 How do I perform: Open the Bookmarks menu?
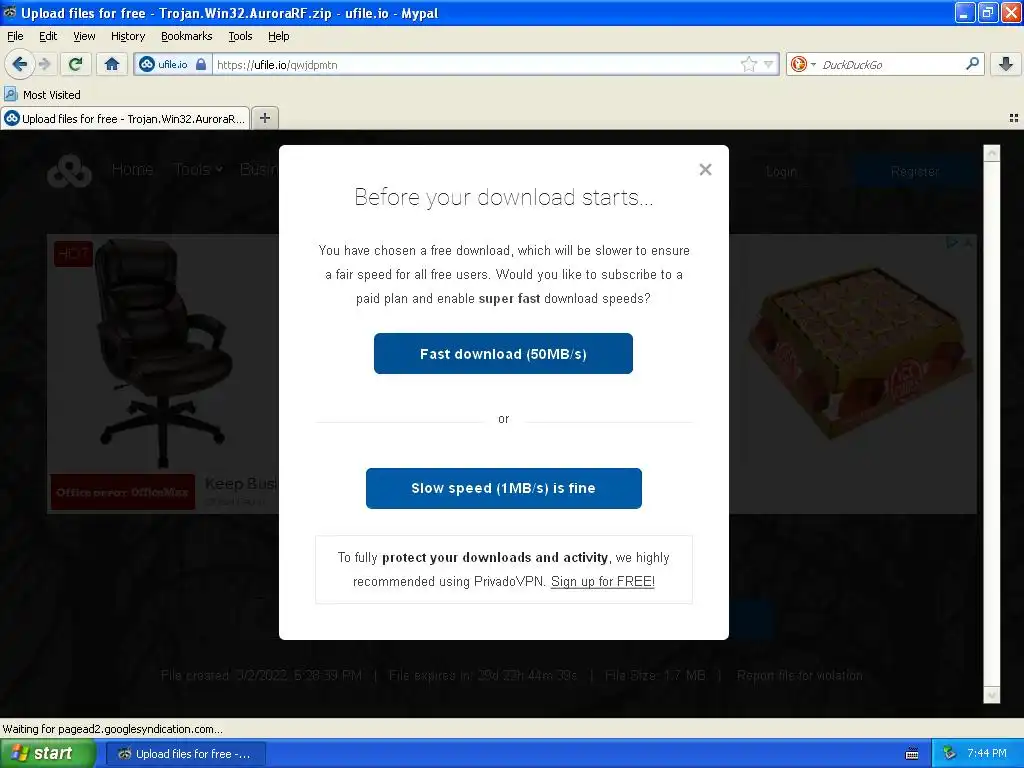(186, 36)
